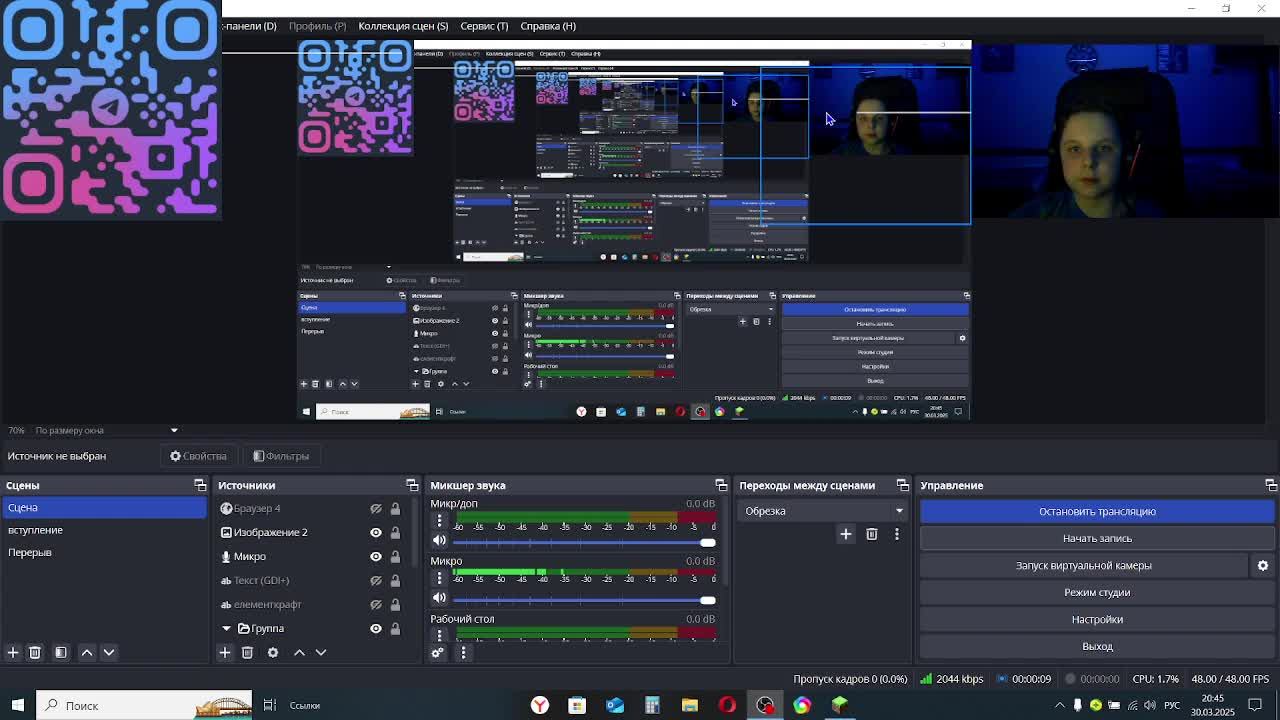Show the Текст (GDI+) source
This screenshot has height=720, width=1280.
376,580
